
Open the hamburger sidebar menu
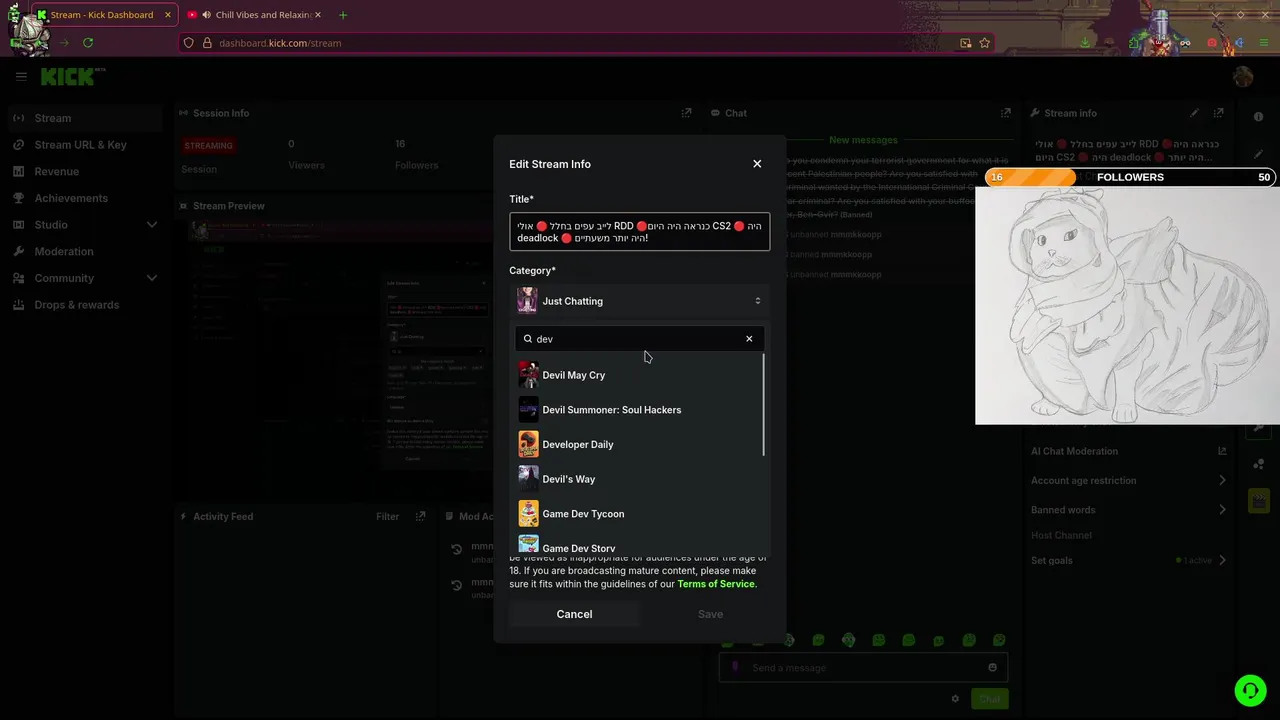tap(21, 76)
